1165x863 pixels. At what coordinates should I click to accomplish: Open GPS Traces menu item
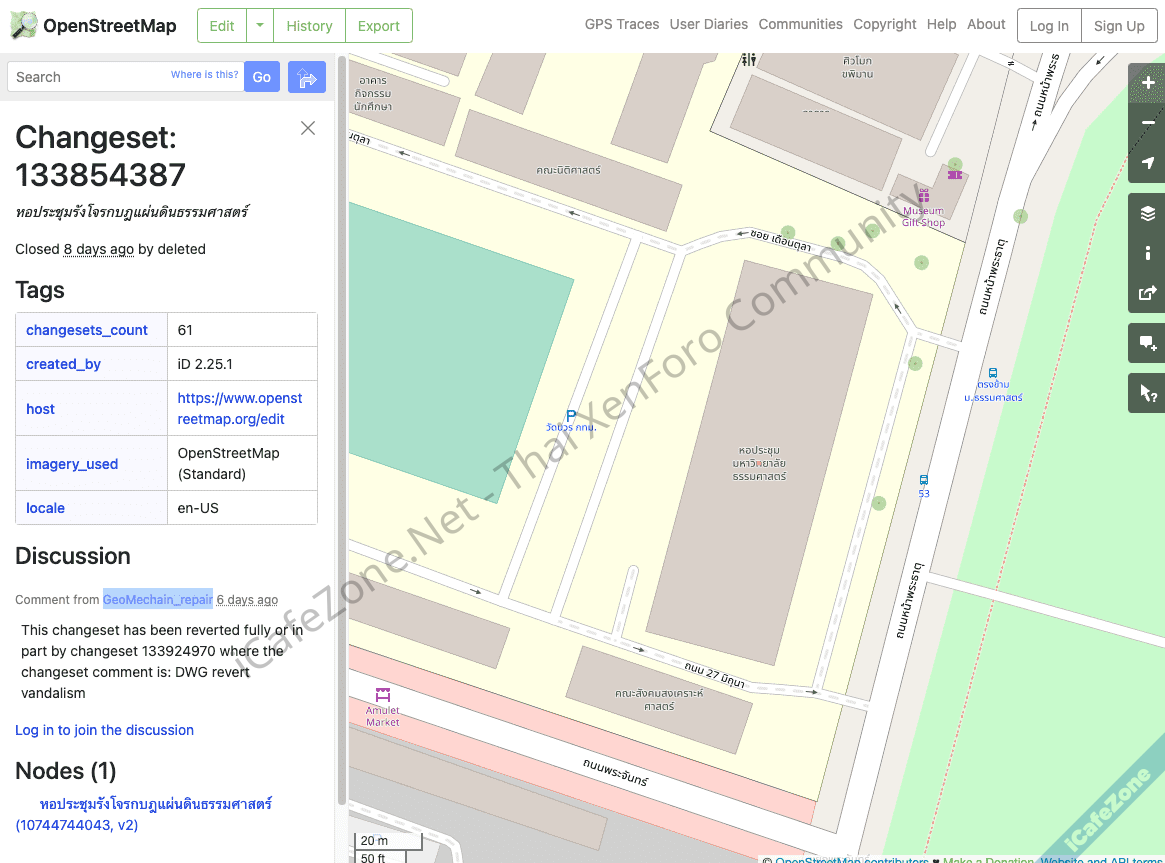[621, 24]
